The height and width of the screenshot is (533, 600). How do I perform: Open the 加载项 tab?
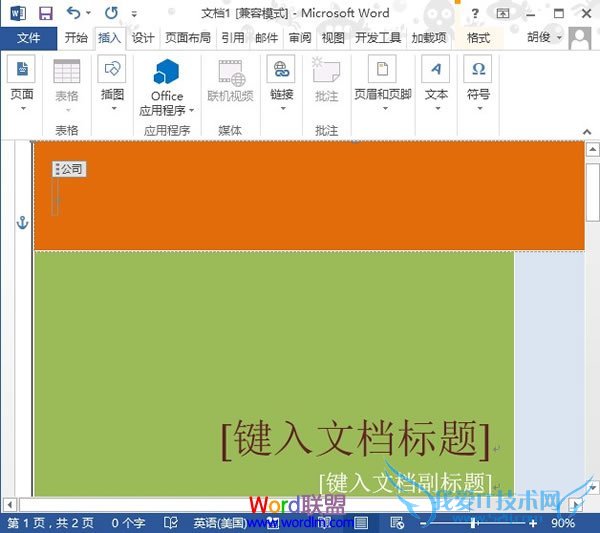(x=429, y=38)
